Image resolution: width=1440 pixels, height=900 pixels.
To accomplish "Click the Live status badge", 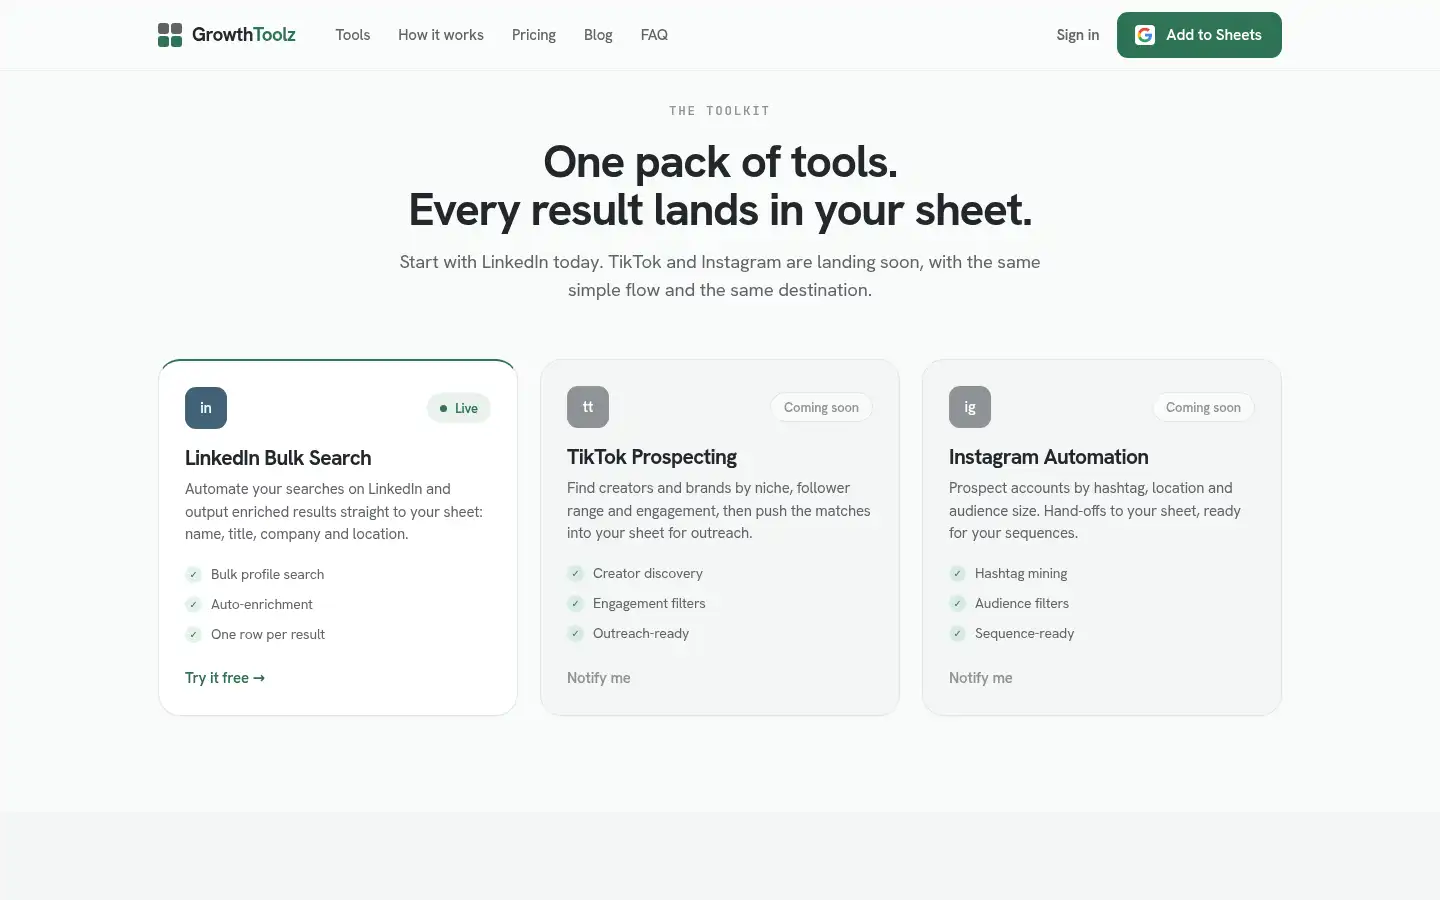I will [x=459, y=408].
